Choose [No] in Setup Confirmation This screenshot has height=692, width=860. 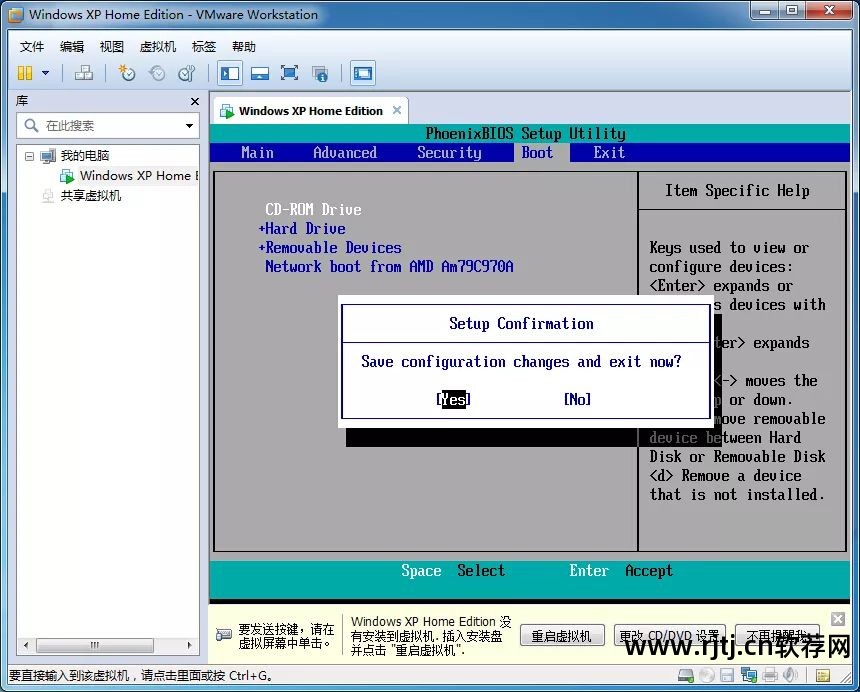tap(578, 399)
